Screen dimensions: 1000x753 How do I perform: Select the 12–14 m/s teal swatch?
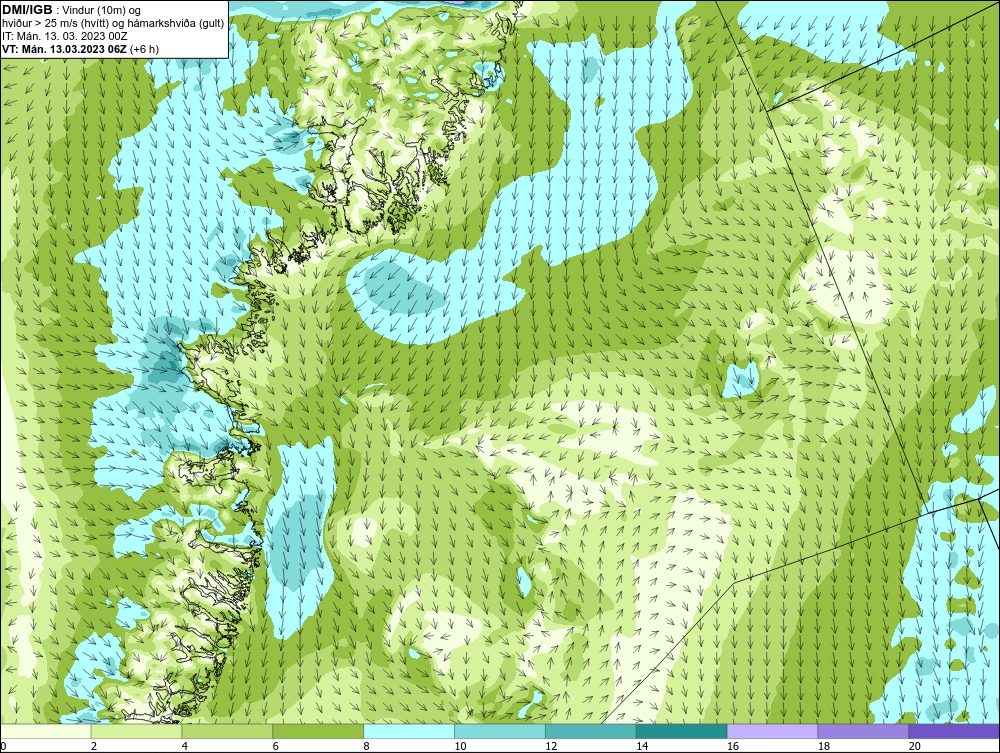591,731
